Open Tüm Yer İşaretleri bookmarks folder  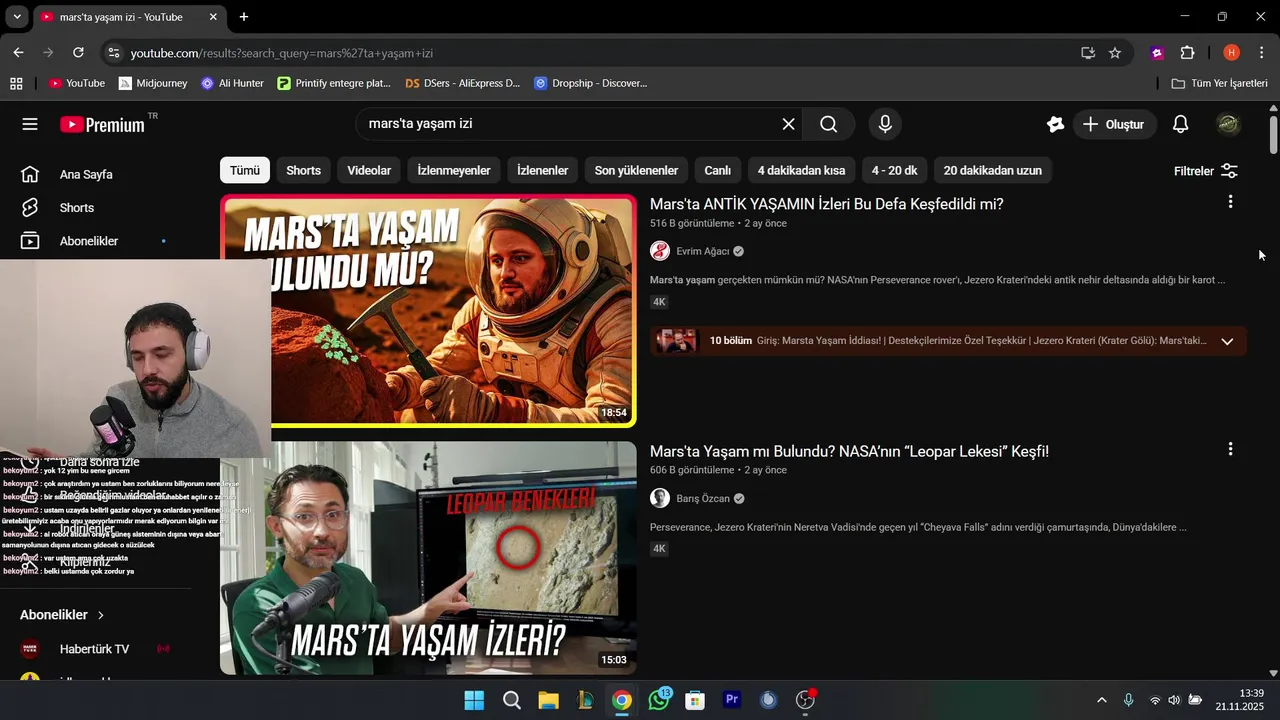coord(1219,83)
